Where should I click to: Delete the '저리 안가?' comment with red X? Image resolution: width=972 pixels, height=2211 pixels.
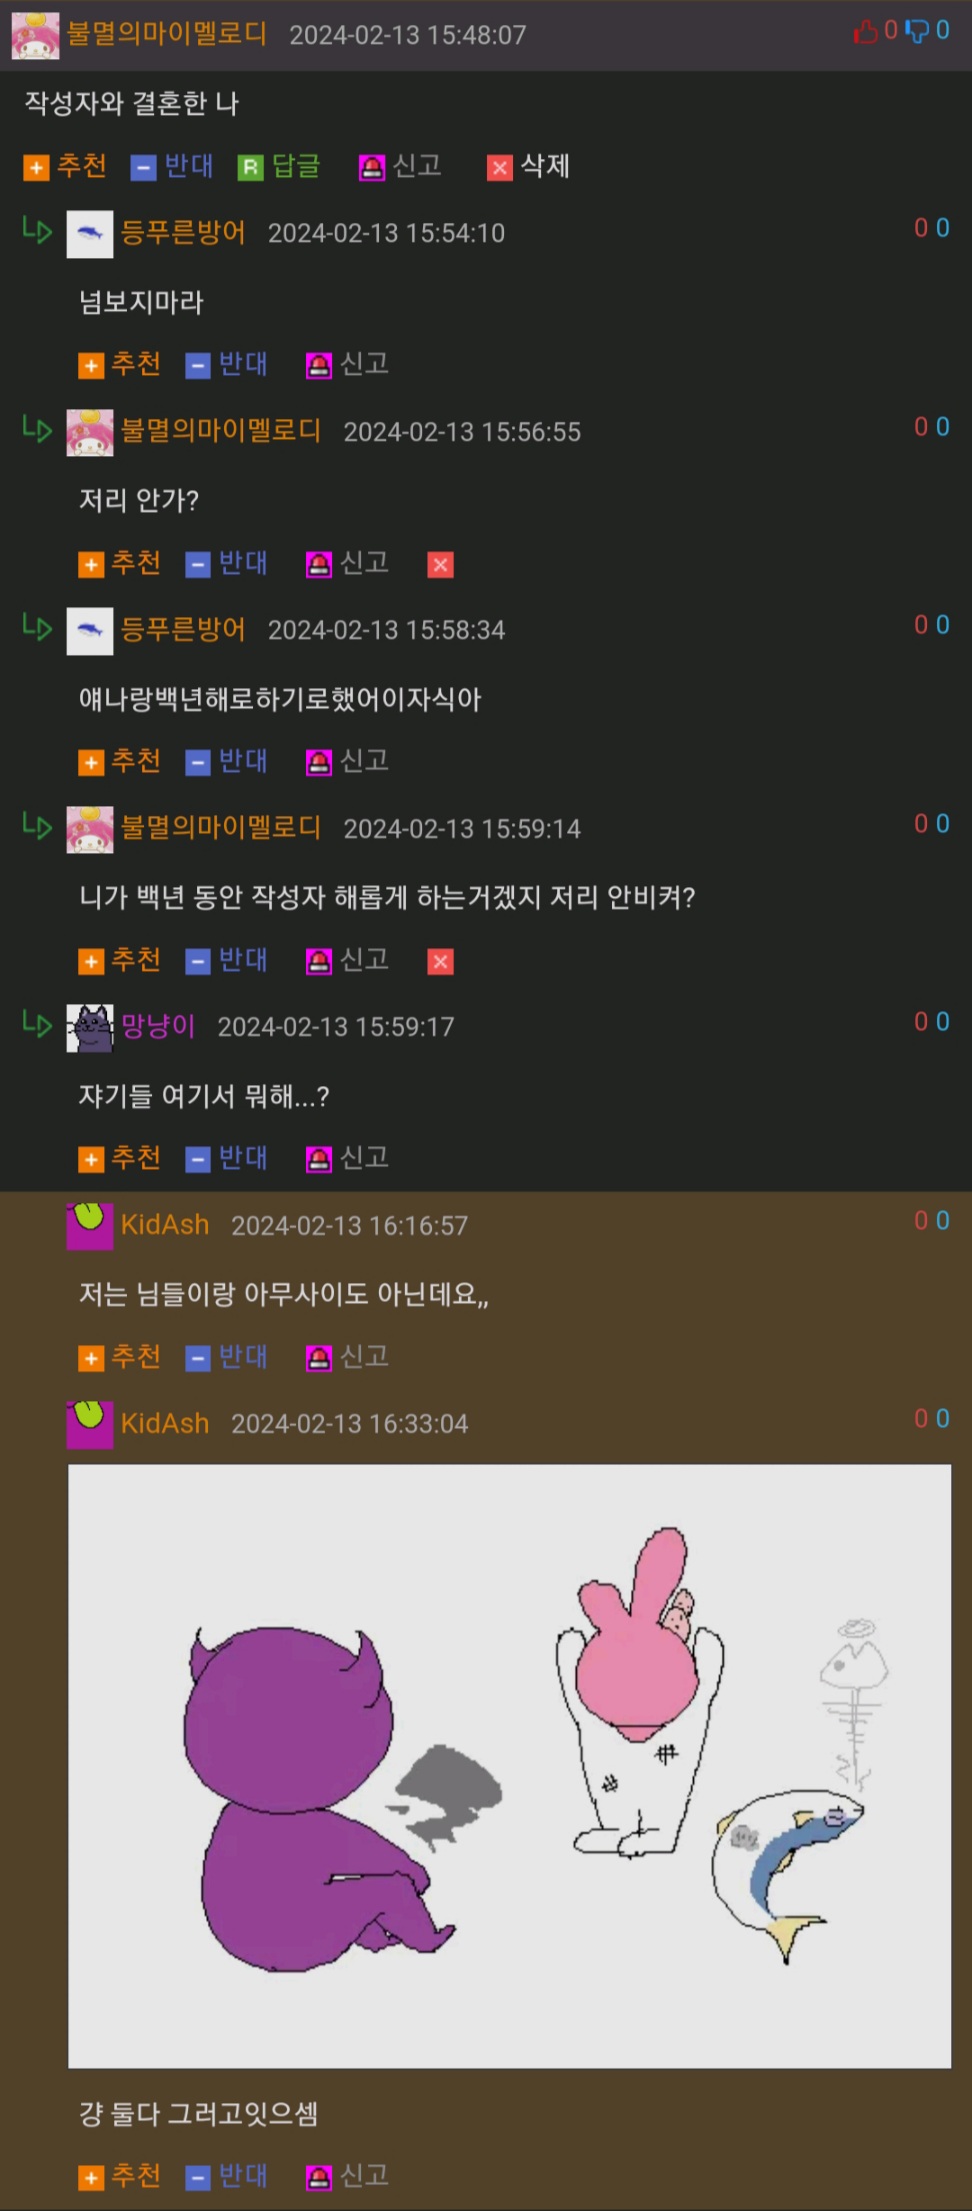[x=440, y=565]
